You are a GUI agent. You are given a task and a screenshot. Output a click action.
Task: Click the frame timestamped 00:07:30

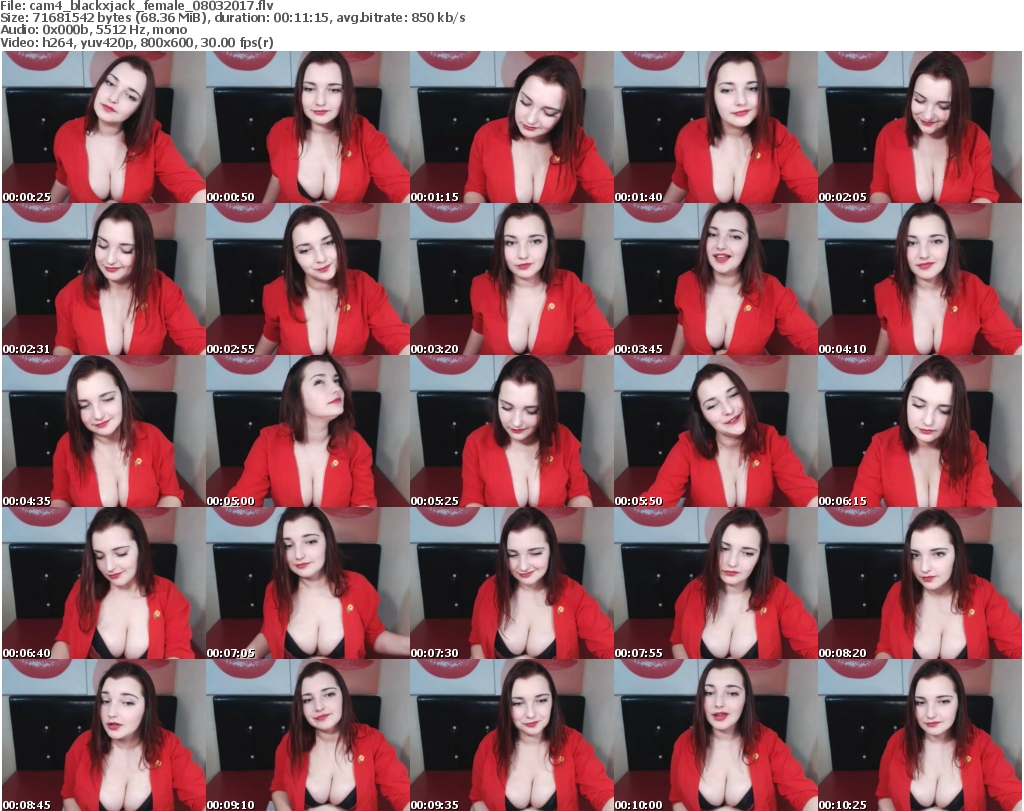(x=511, y=584)
